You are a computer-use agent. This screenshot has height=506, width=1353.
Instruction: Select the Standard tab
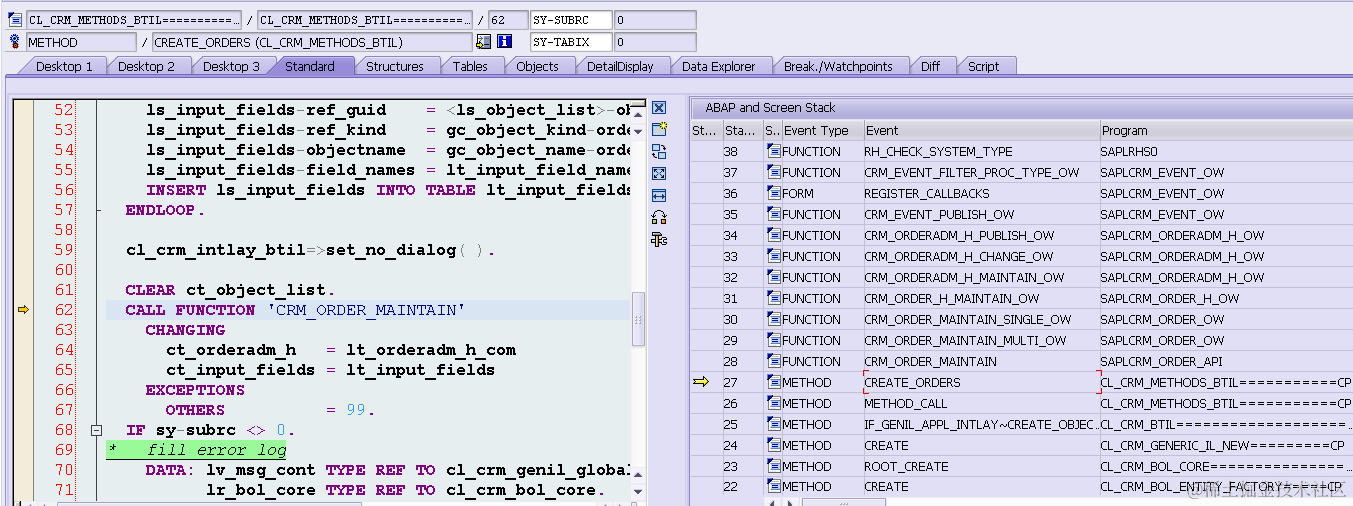(x=310, y=66)
